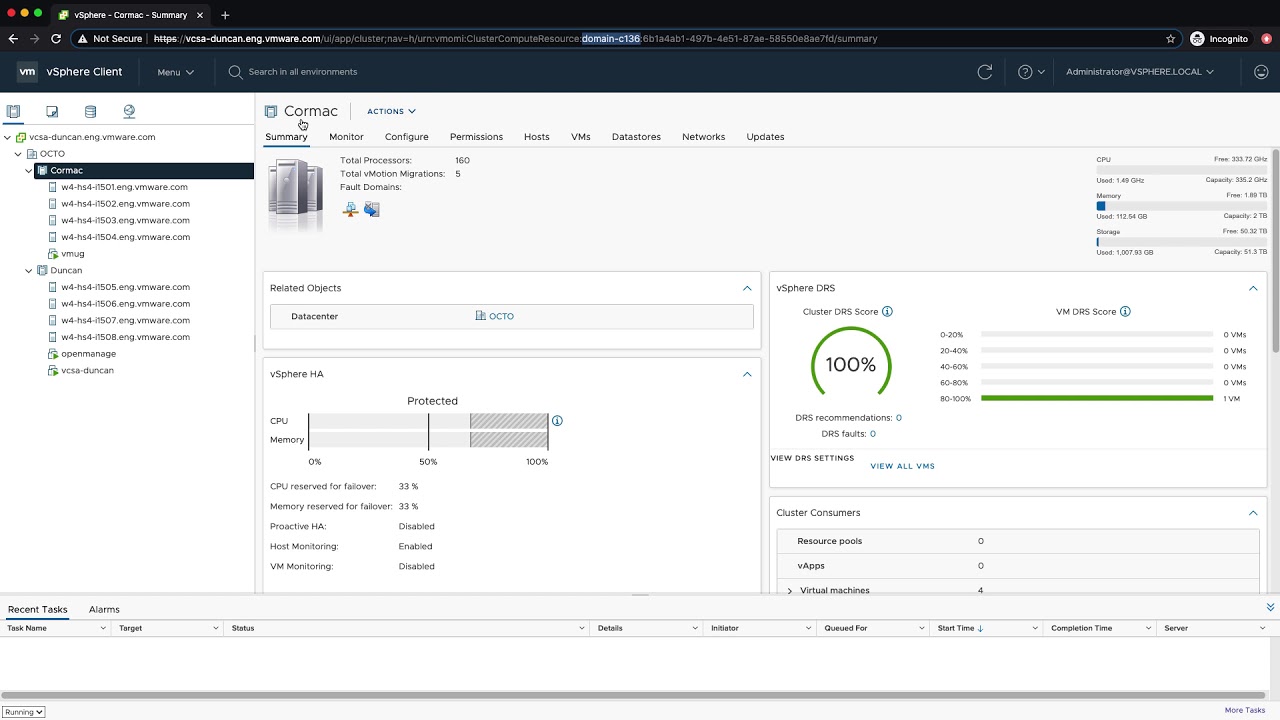
Task: Open the VMs tab
Action: coord(581,137)
